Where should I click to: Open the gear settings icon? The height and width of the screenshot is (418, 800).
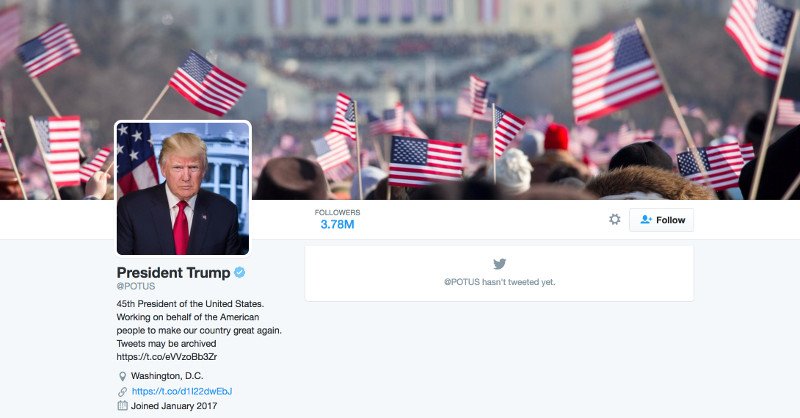tap(615, 219)
